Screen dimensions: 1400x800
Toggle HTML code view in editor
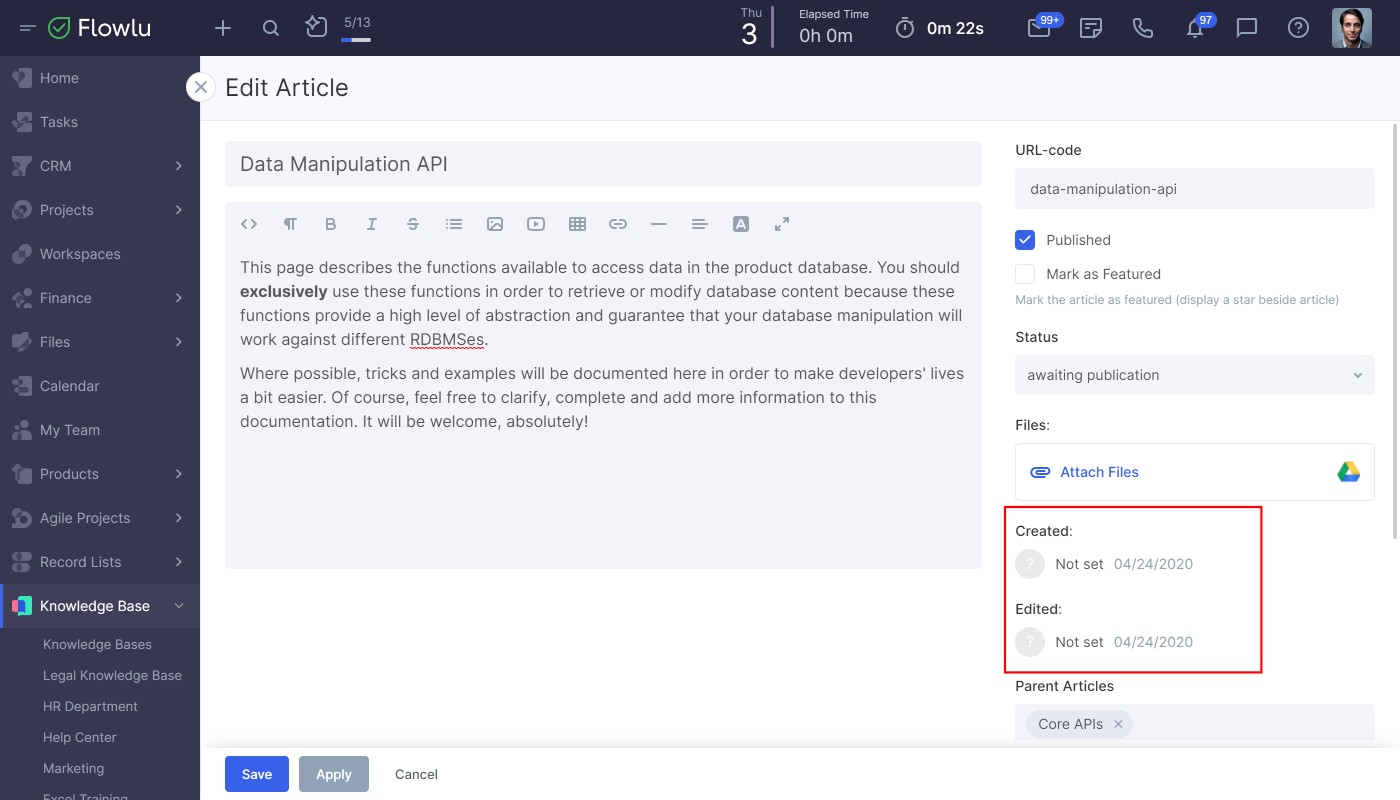pyautogui.click(x=249, y=224)
